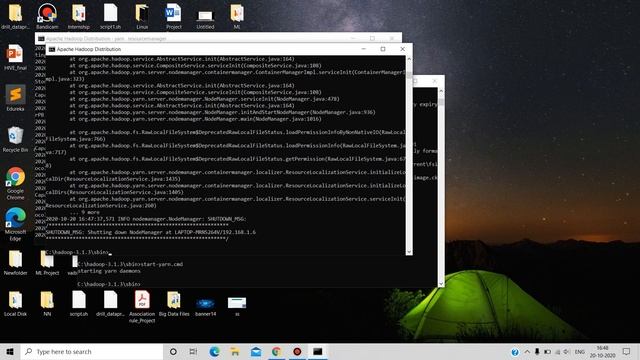The width and height of the screenshot is (640, 360).
Task: Click the Cortana circle on taskbar
Action: [x=173, y=351]
